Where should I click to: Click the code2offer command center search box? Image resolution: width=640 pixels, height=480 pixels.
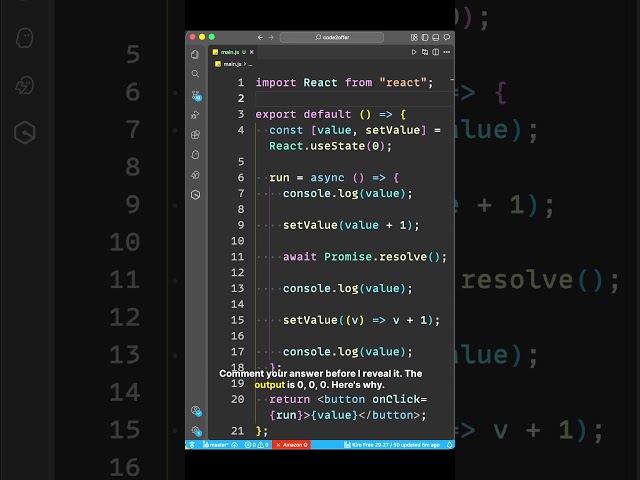331,37
